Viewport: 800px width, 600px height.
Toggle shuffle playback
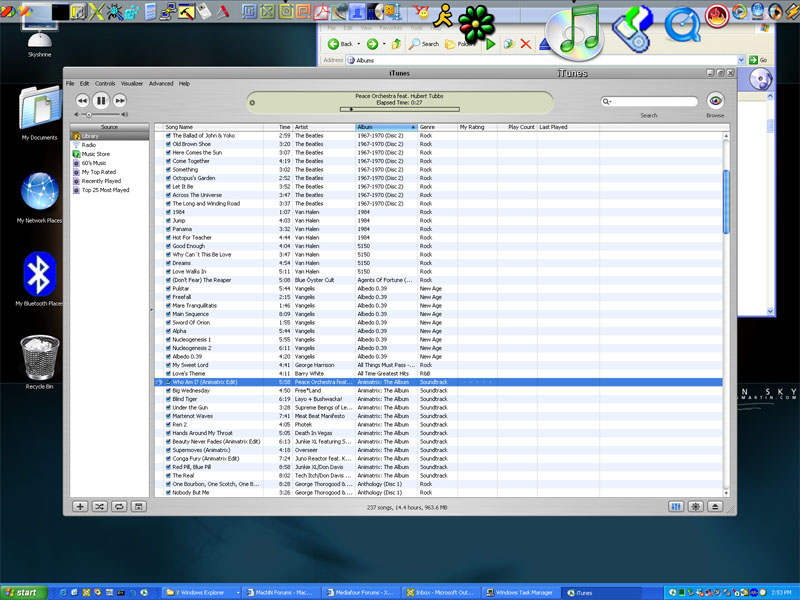pos(100,507)
